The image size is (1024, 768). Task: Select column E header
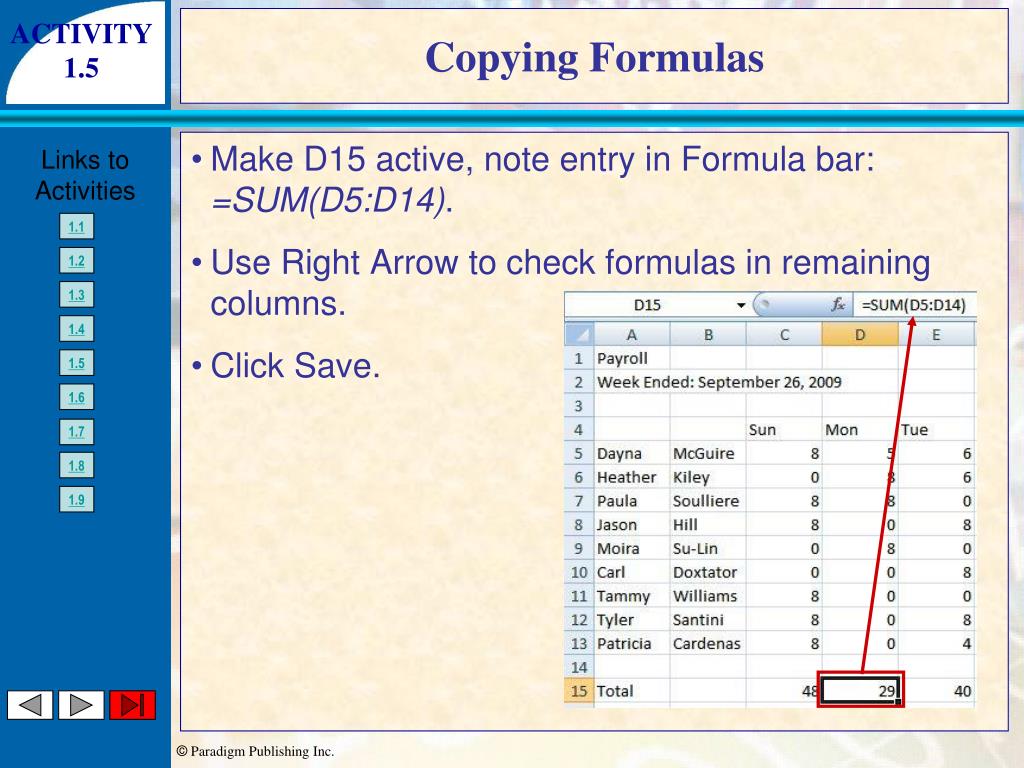coord(936,335)
